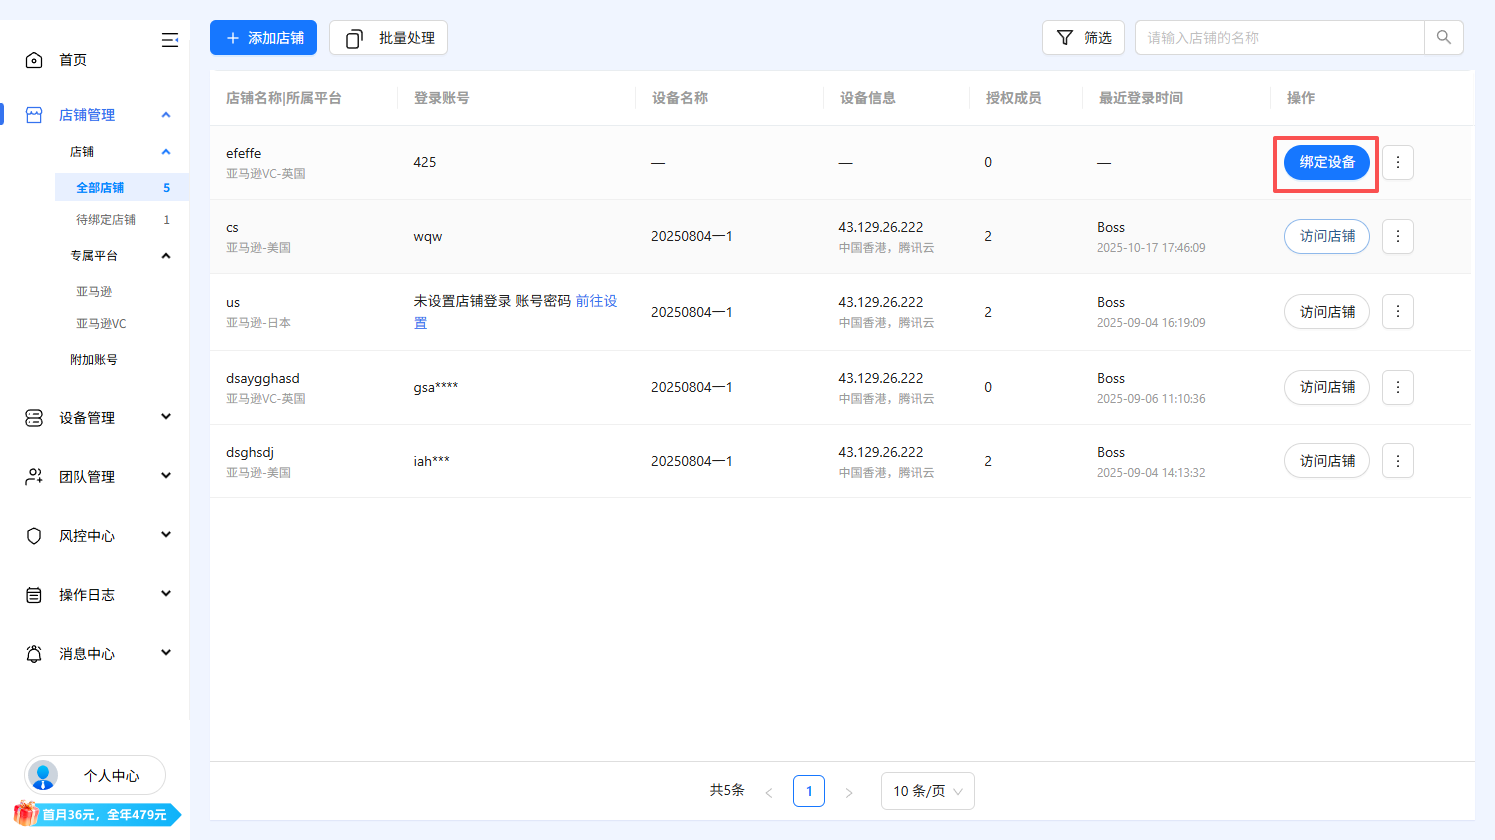Open the 操作日志 log icon
1495x840 pixels.
pos(33,594)
